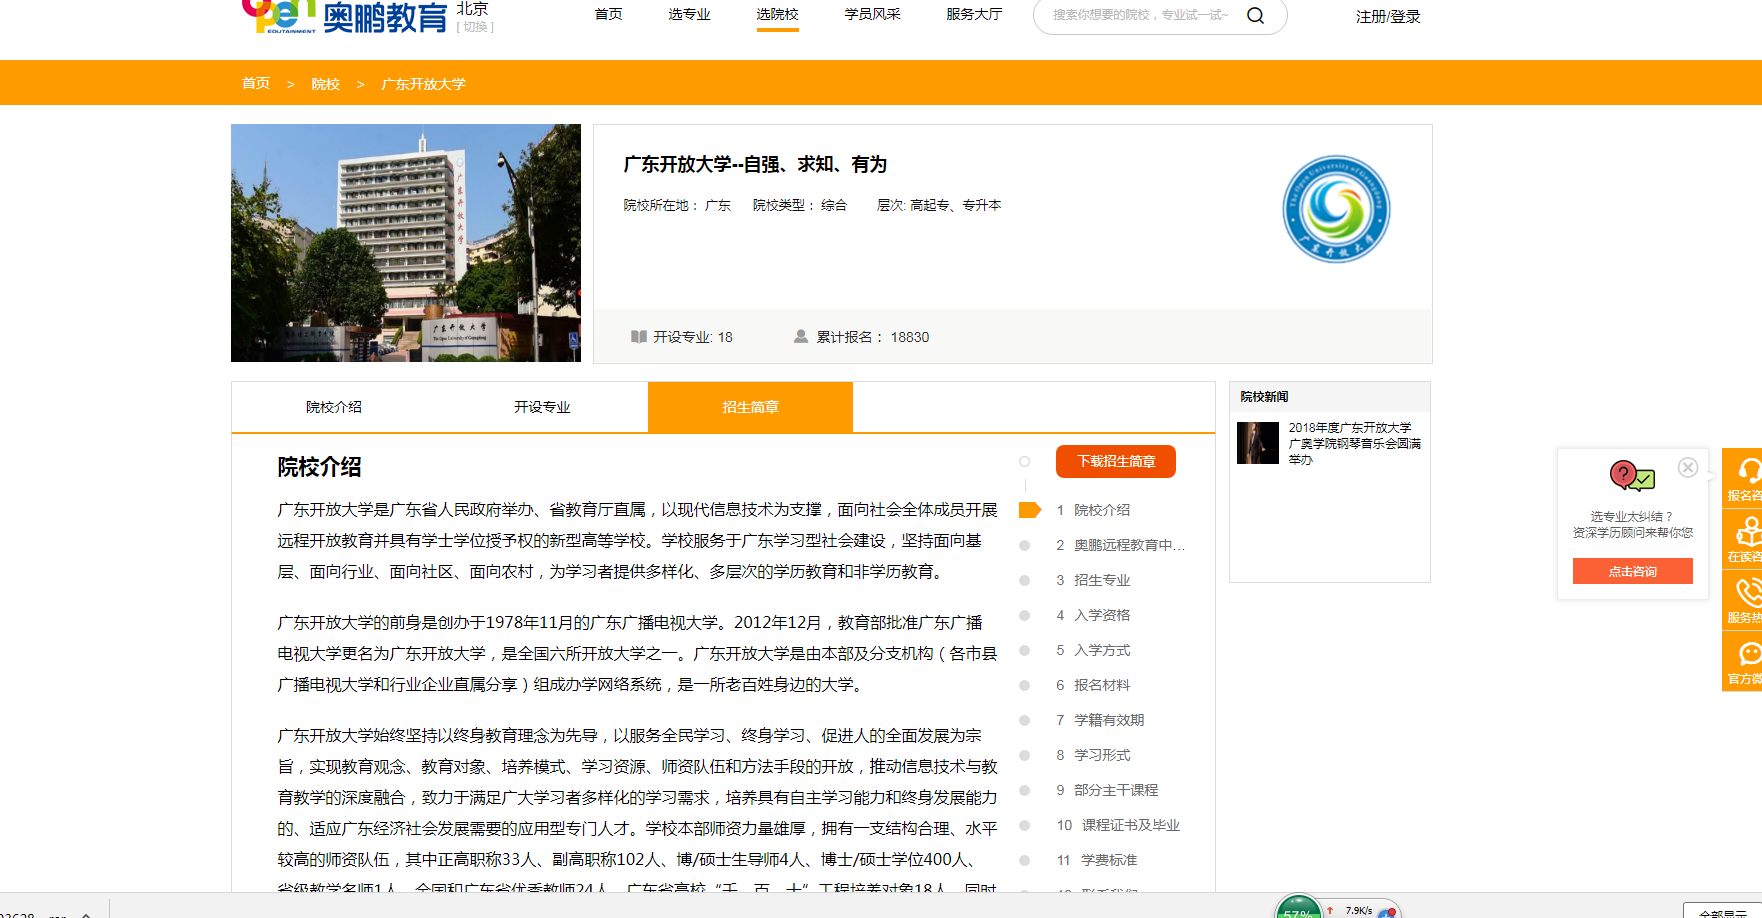Click the student reading consult icon
1762x918 pixels.
coord(1748,532)
